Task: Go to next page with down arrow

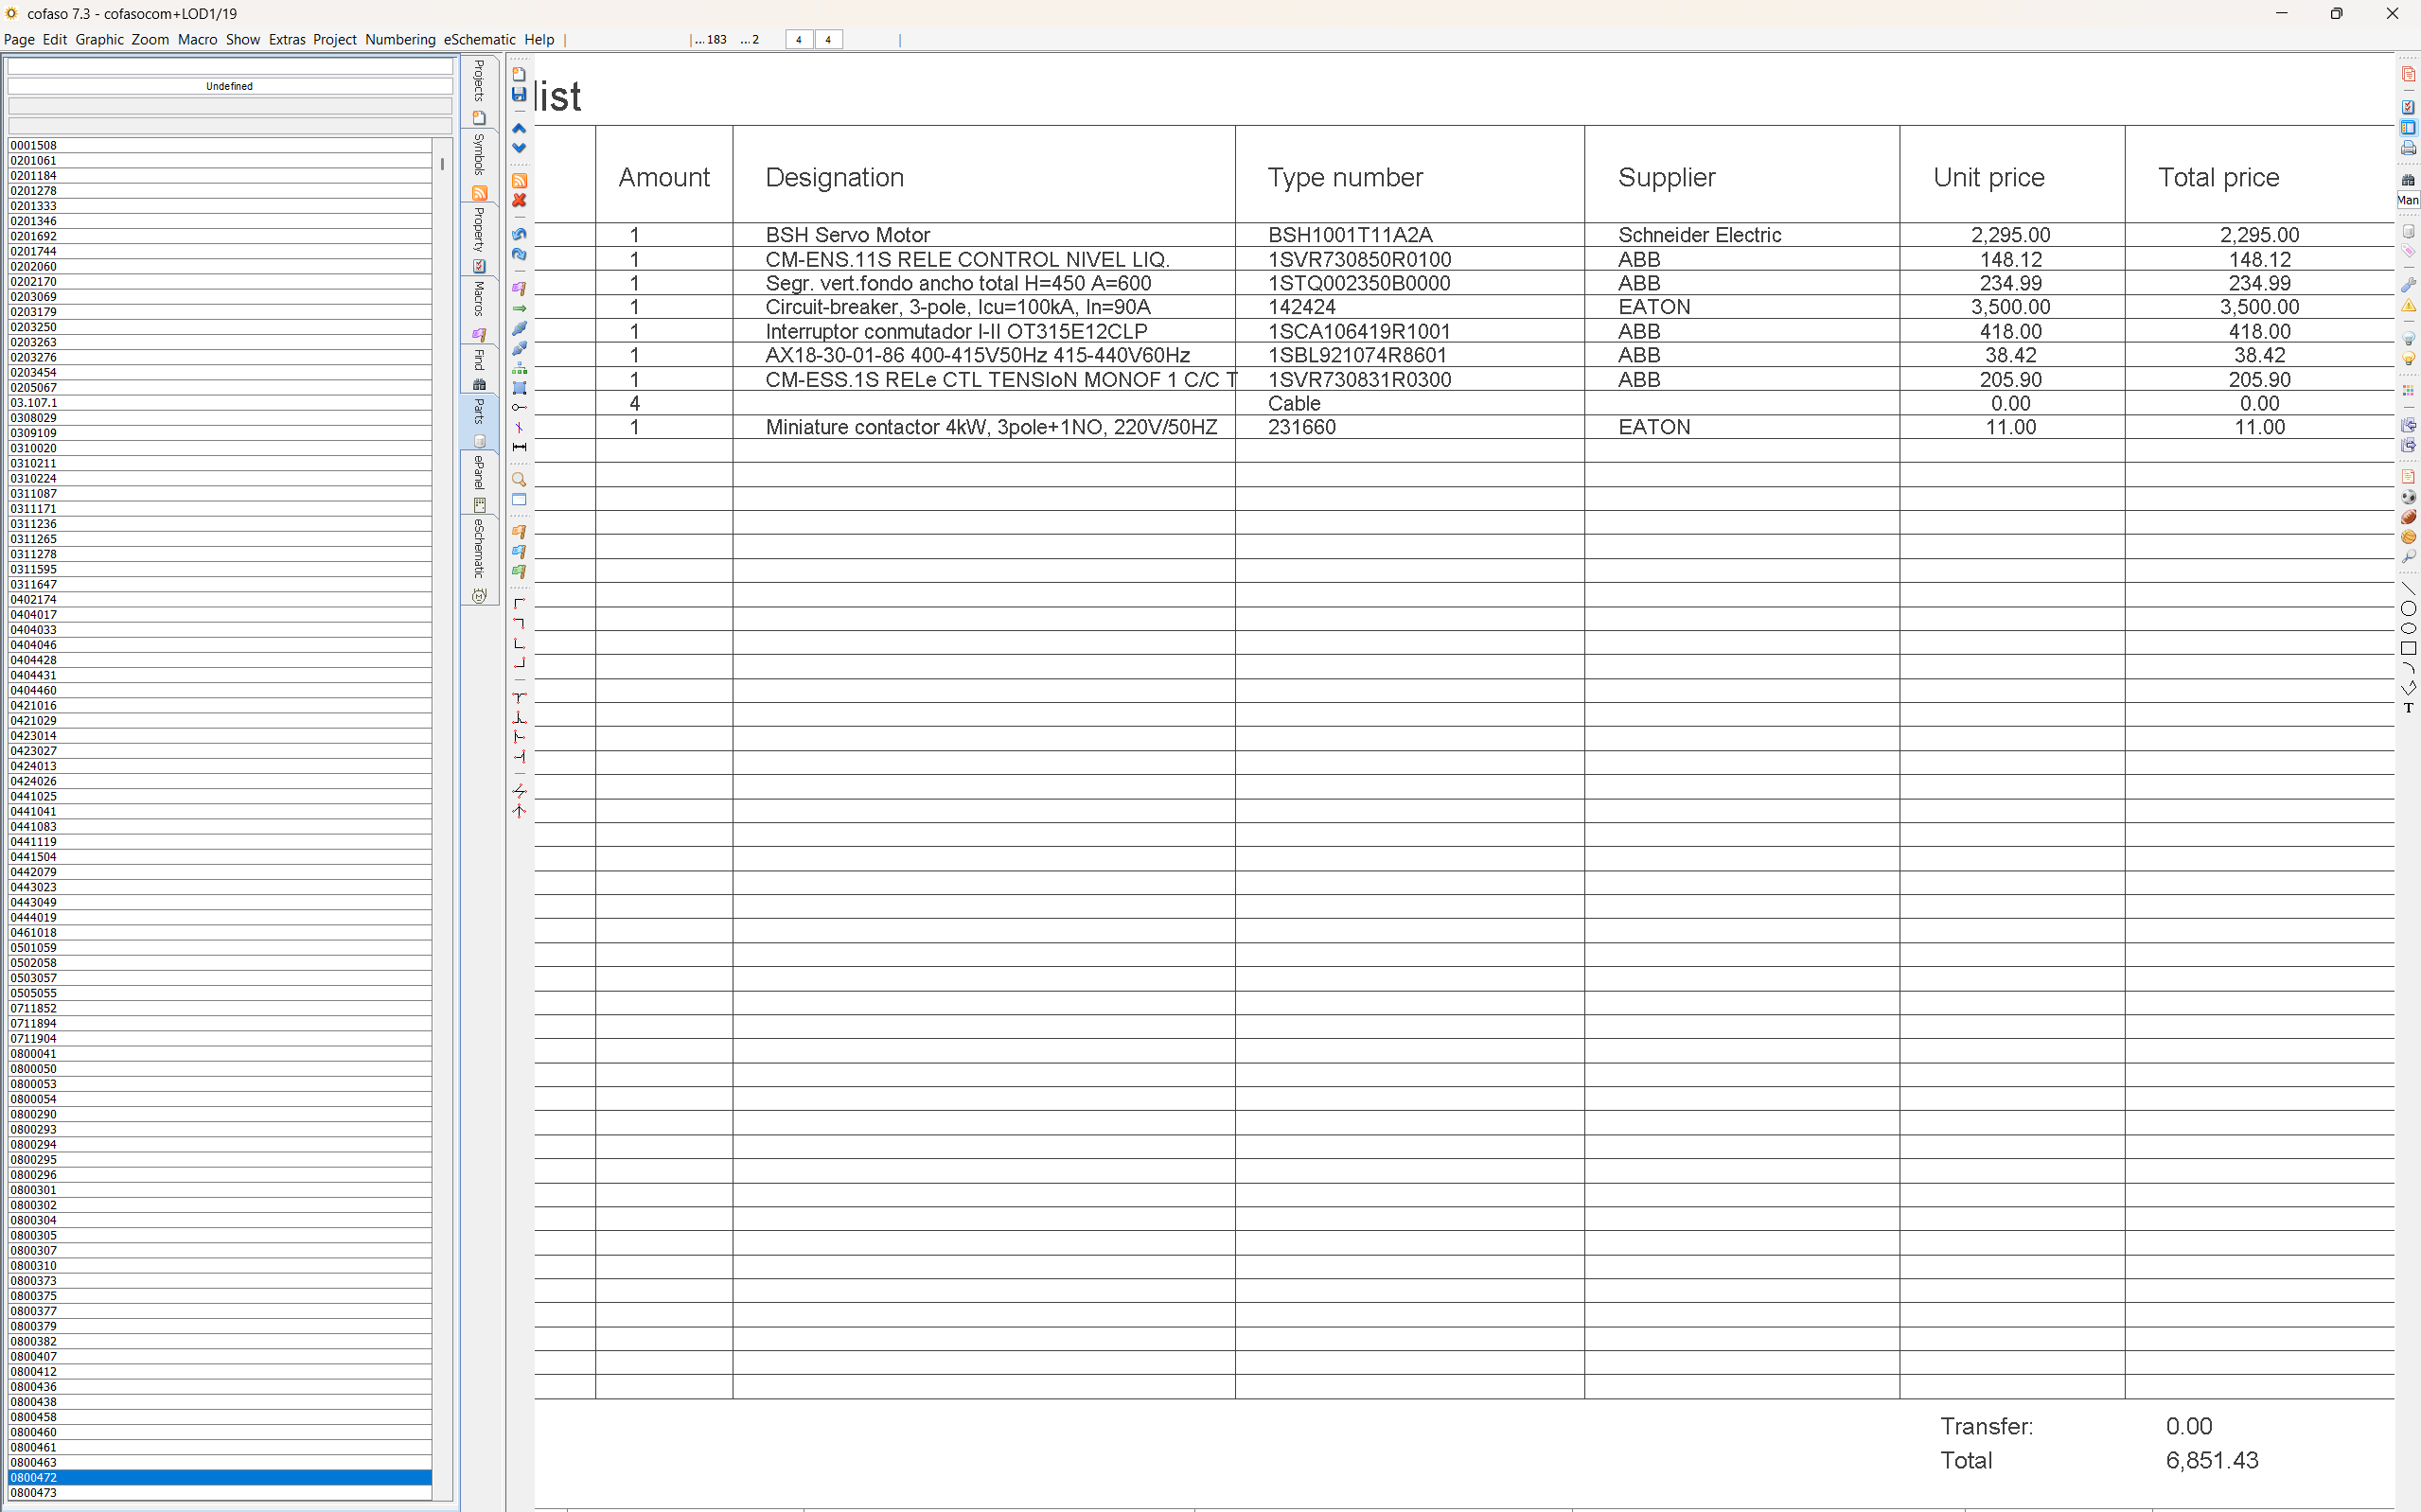Action: (519, 148)
